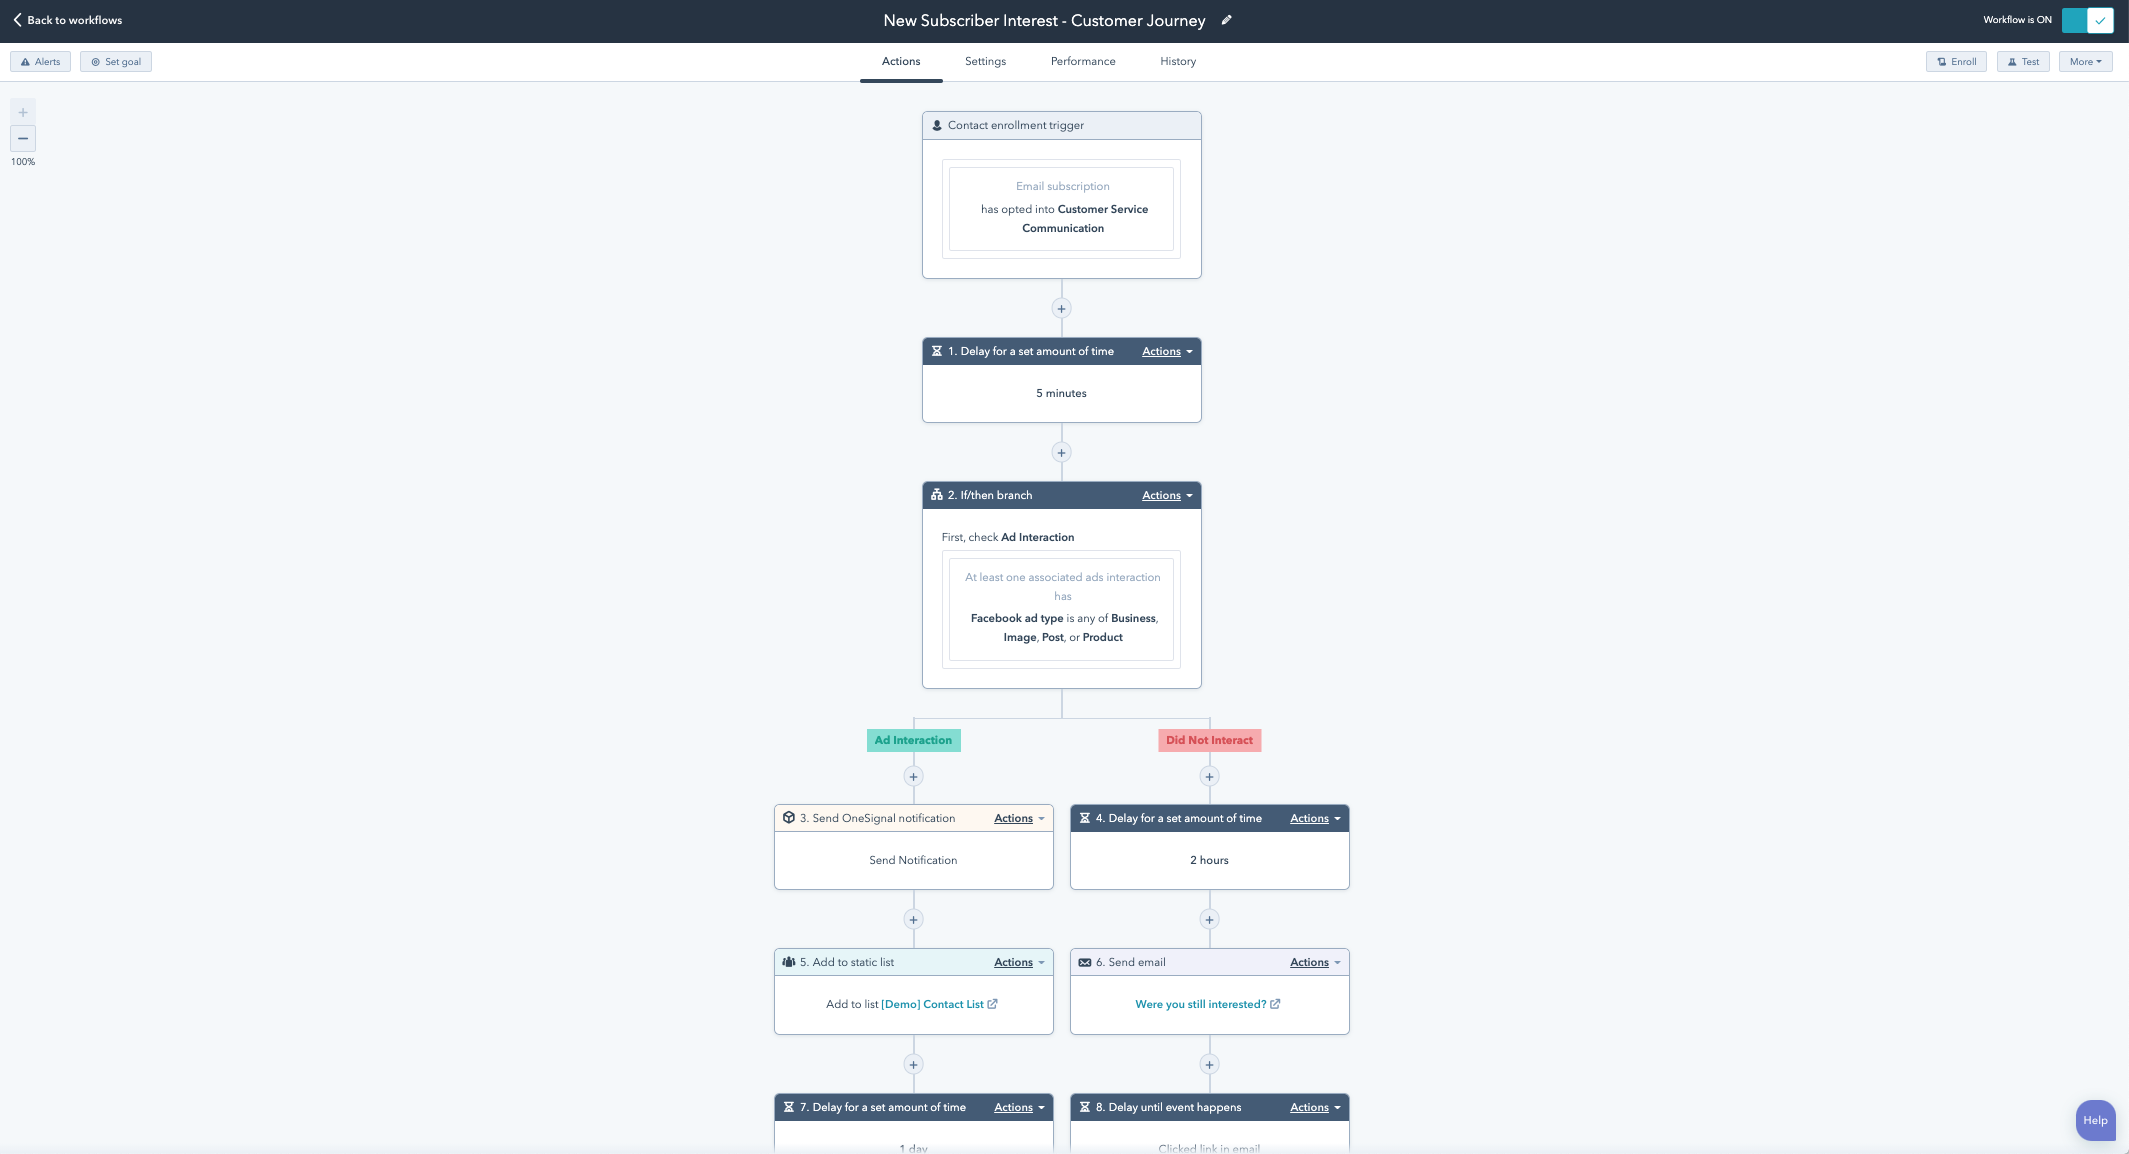Open Actions dropdown for step 8 delay

point(1315,1107)
